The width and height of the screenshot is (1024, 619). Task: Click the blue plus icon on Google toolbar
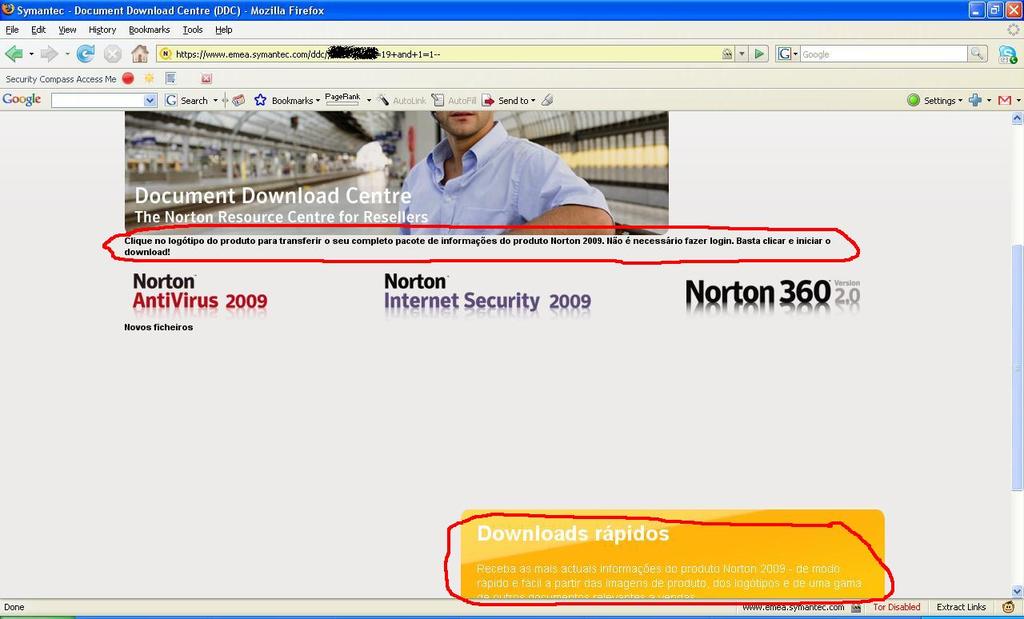pos(975,100)
